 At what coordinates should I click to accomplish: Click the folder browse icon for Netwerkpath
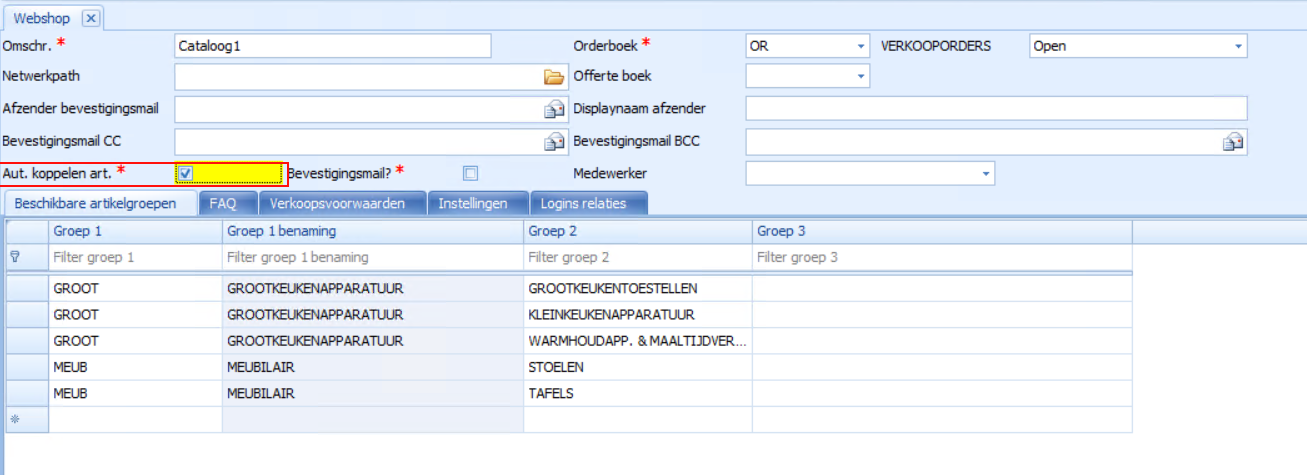(553, 77)
